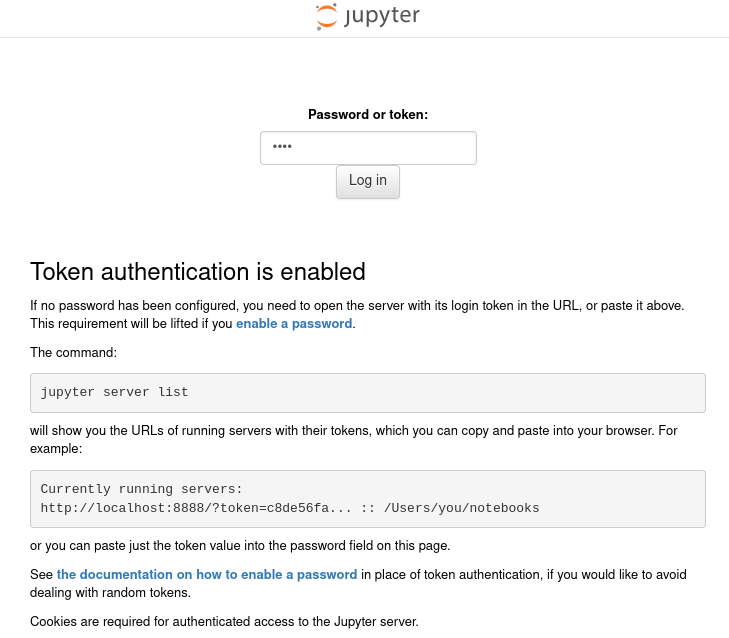Click "The command:" text line
The width and height of the screenshot is (729, 638).
[x=74, y=353]
